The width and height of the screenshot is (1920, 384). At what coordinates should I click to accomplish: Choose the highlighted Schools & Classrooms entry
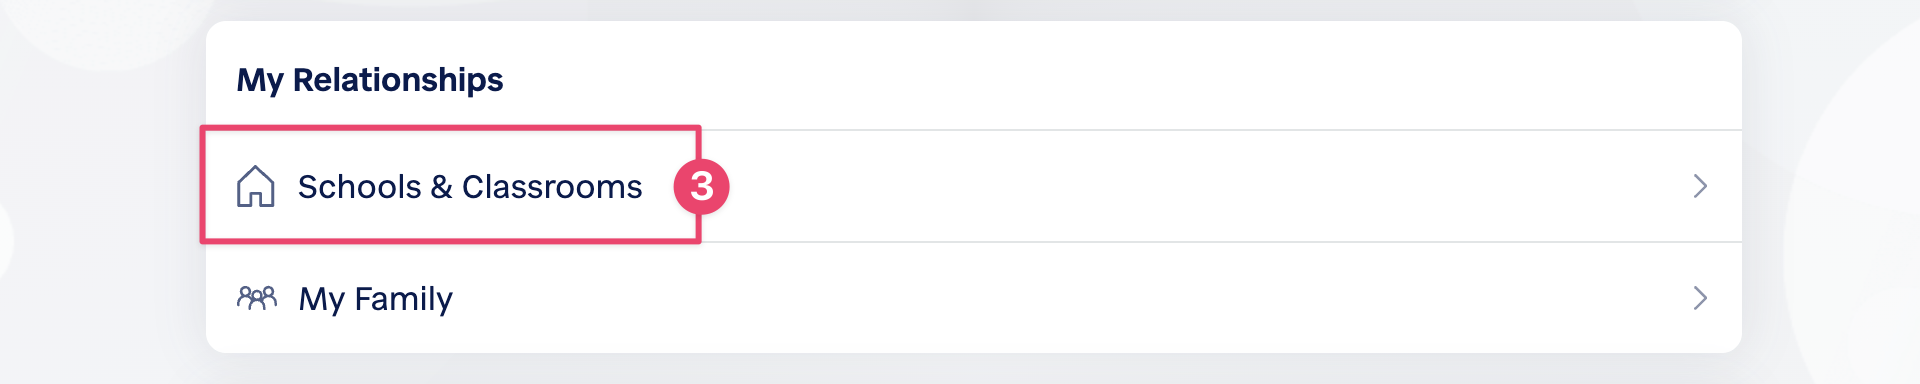pos(450,185)
